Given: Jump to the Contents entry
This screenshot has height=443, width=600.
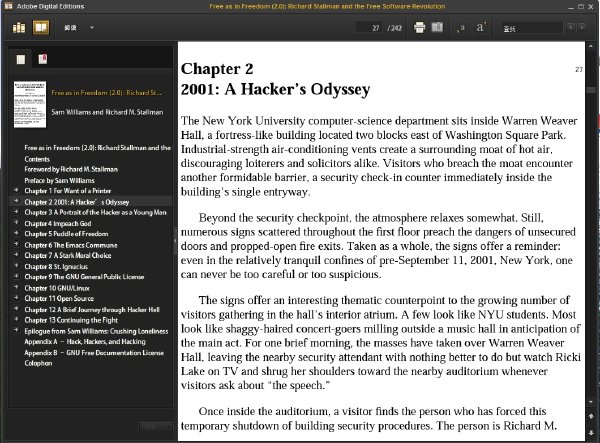Looking at the screenshot, I should coord(37,159).
